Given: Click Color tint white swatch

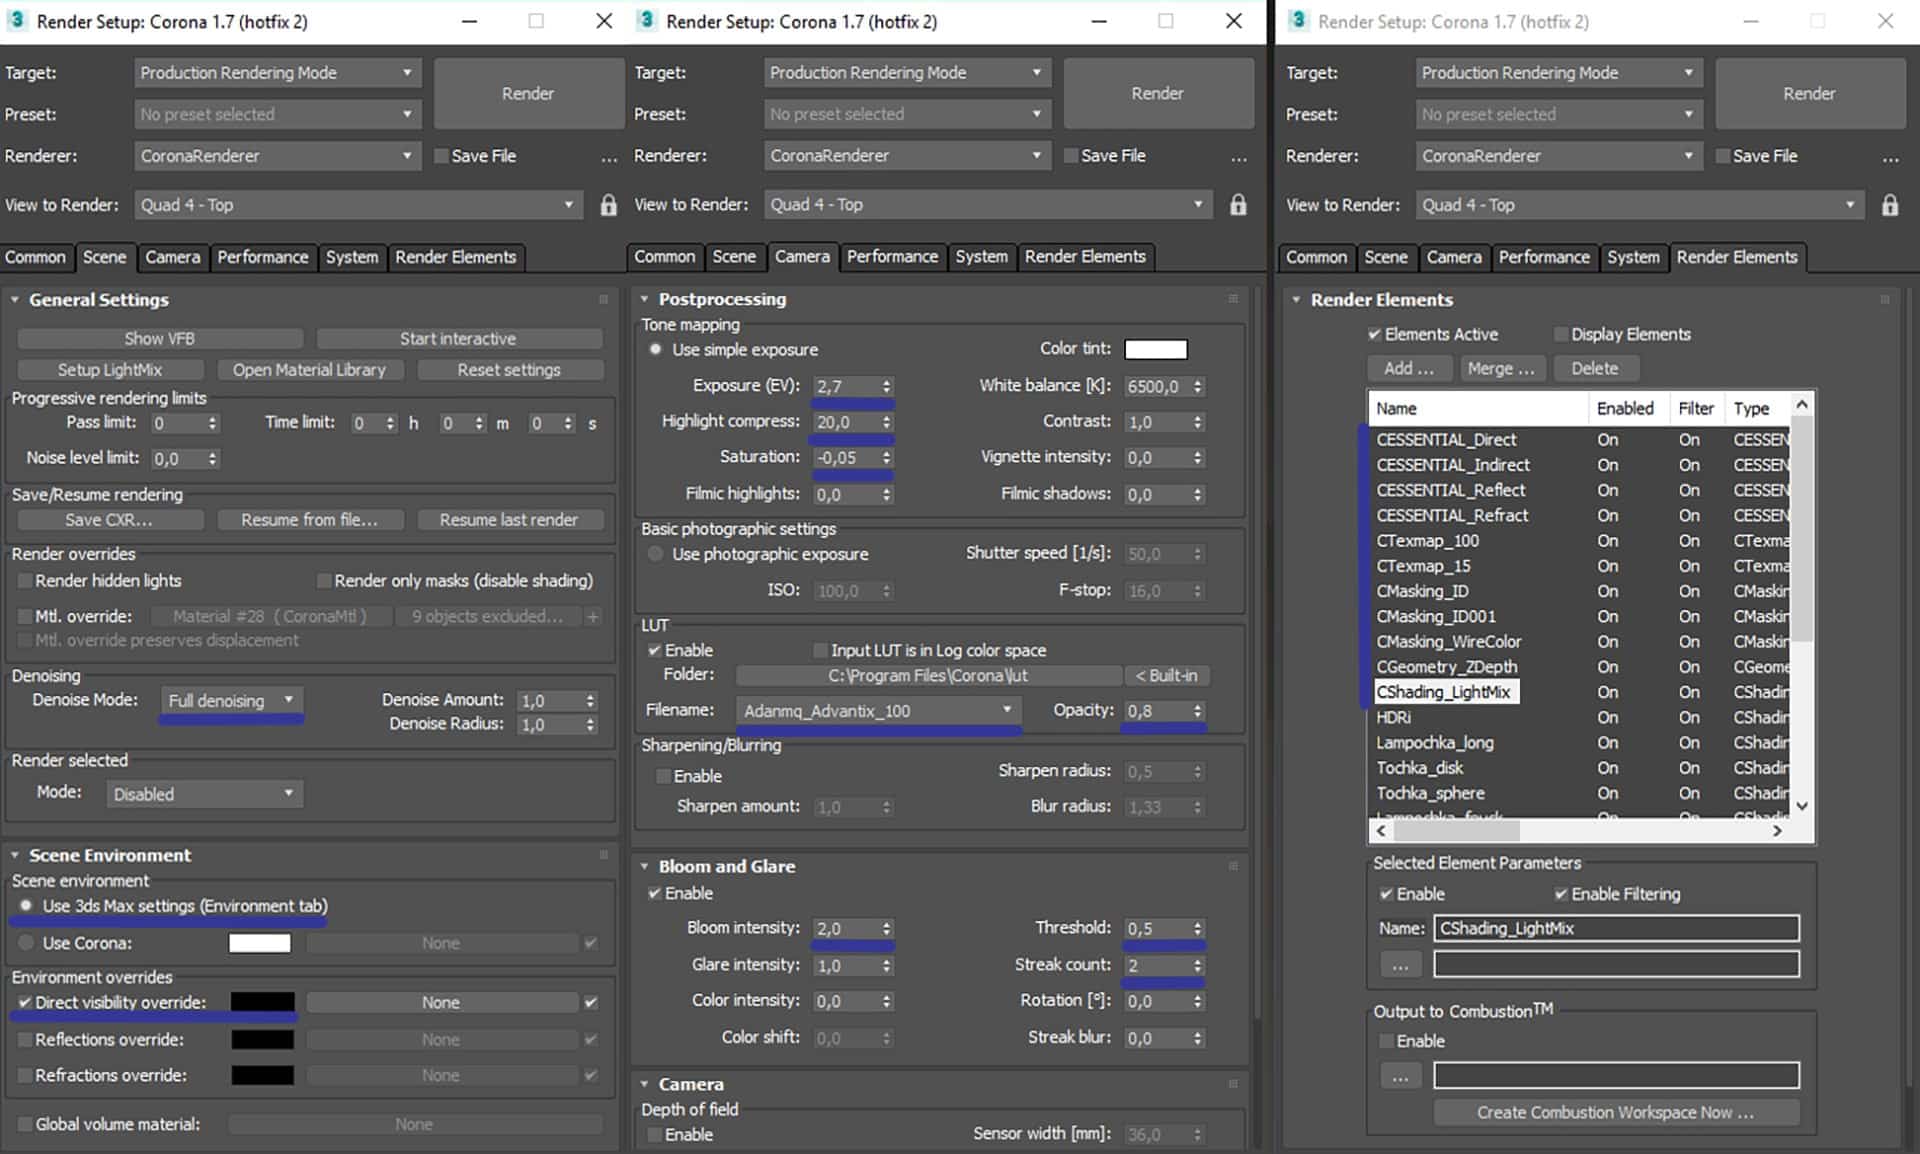Looking at the screenshot, I should click(x=1156, y=349).
